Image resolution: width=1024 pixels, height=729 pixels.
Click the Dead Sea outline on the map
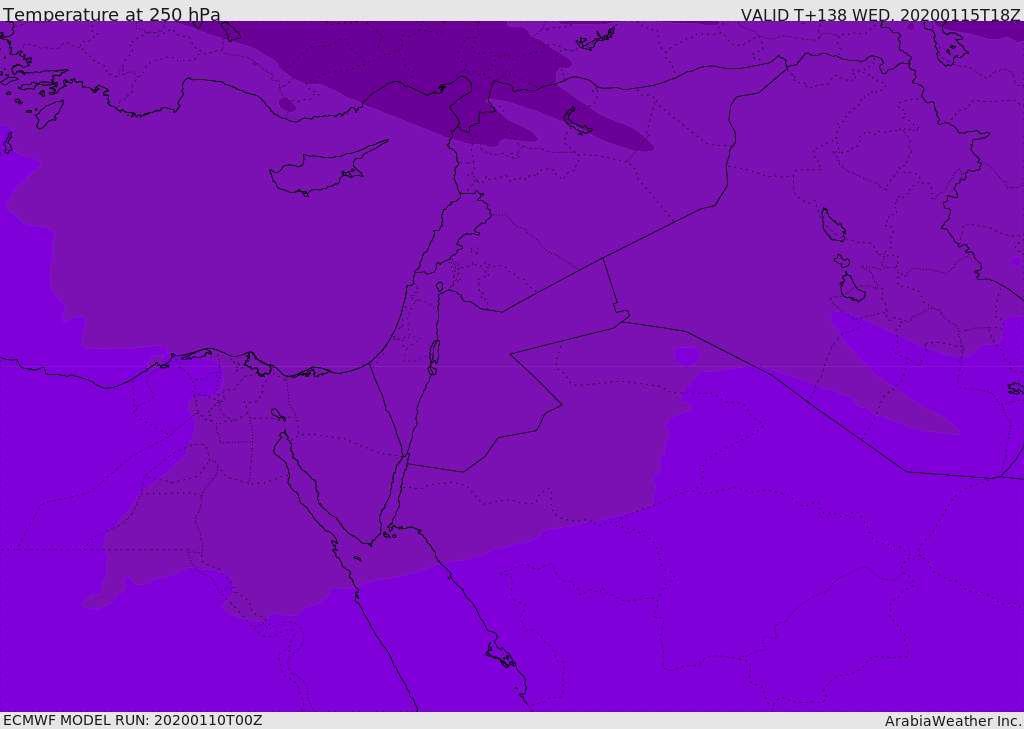434,357
